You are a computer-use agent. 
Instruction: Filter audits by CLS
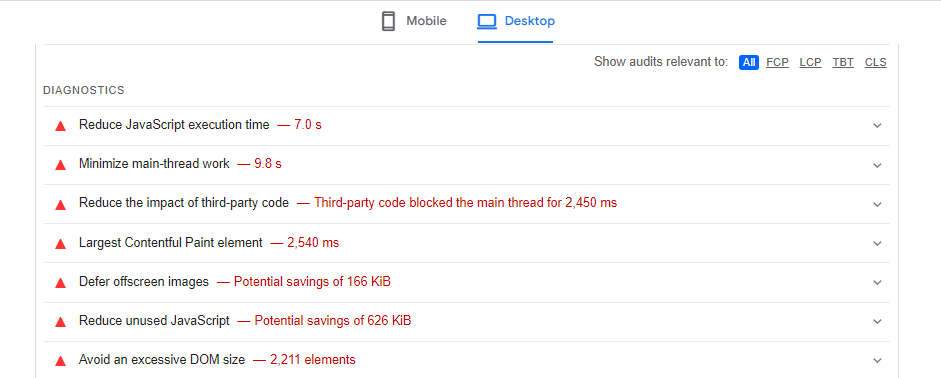click(x=876, y=62)
